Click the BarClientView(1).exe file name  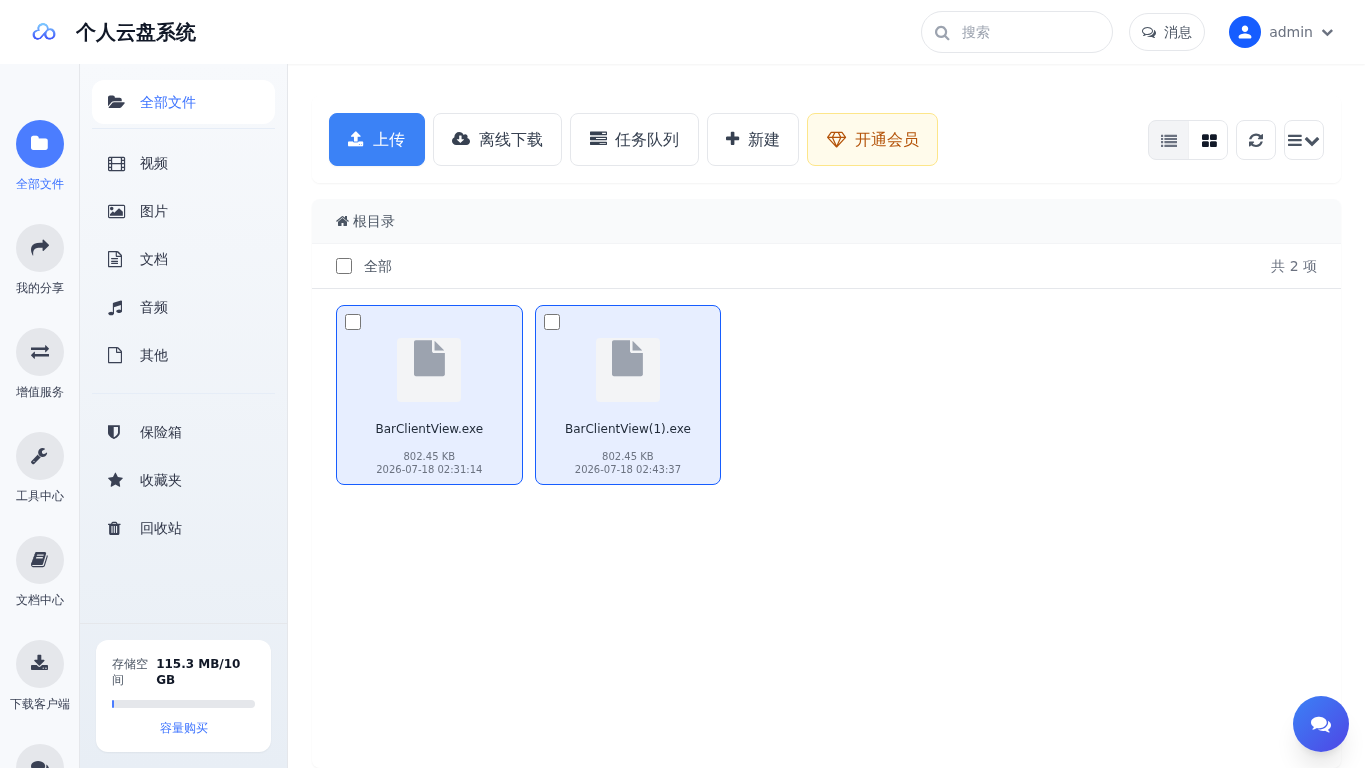(x=628, y=429)
